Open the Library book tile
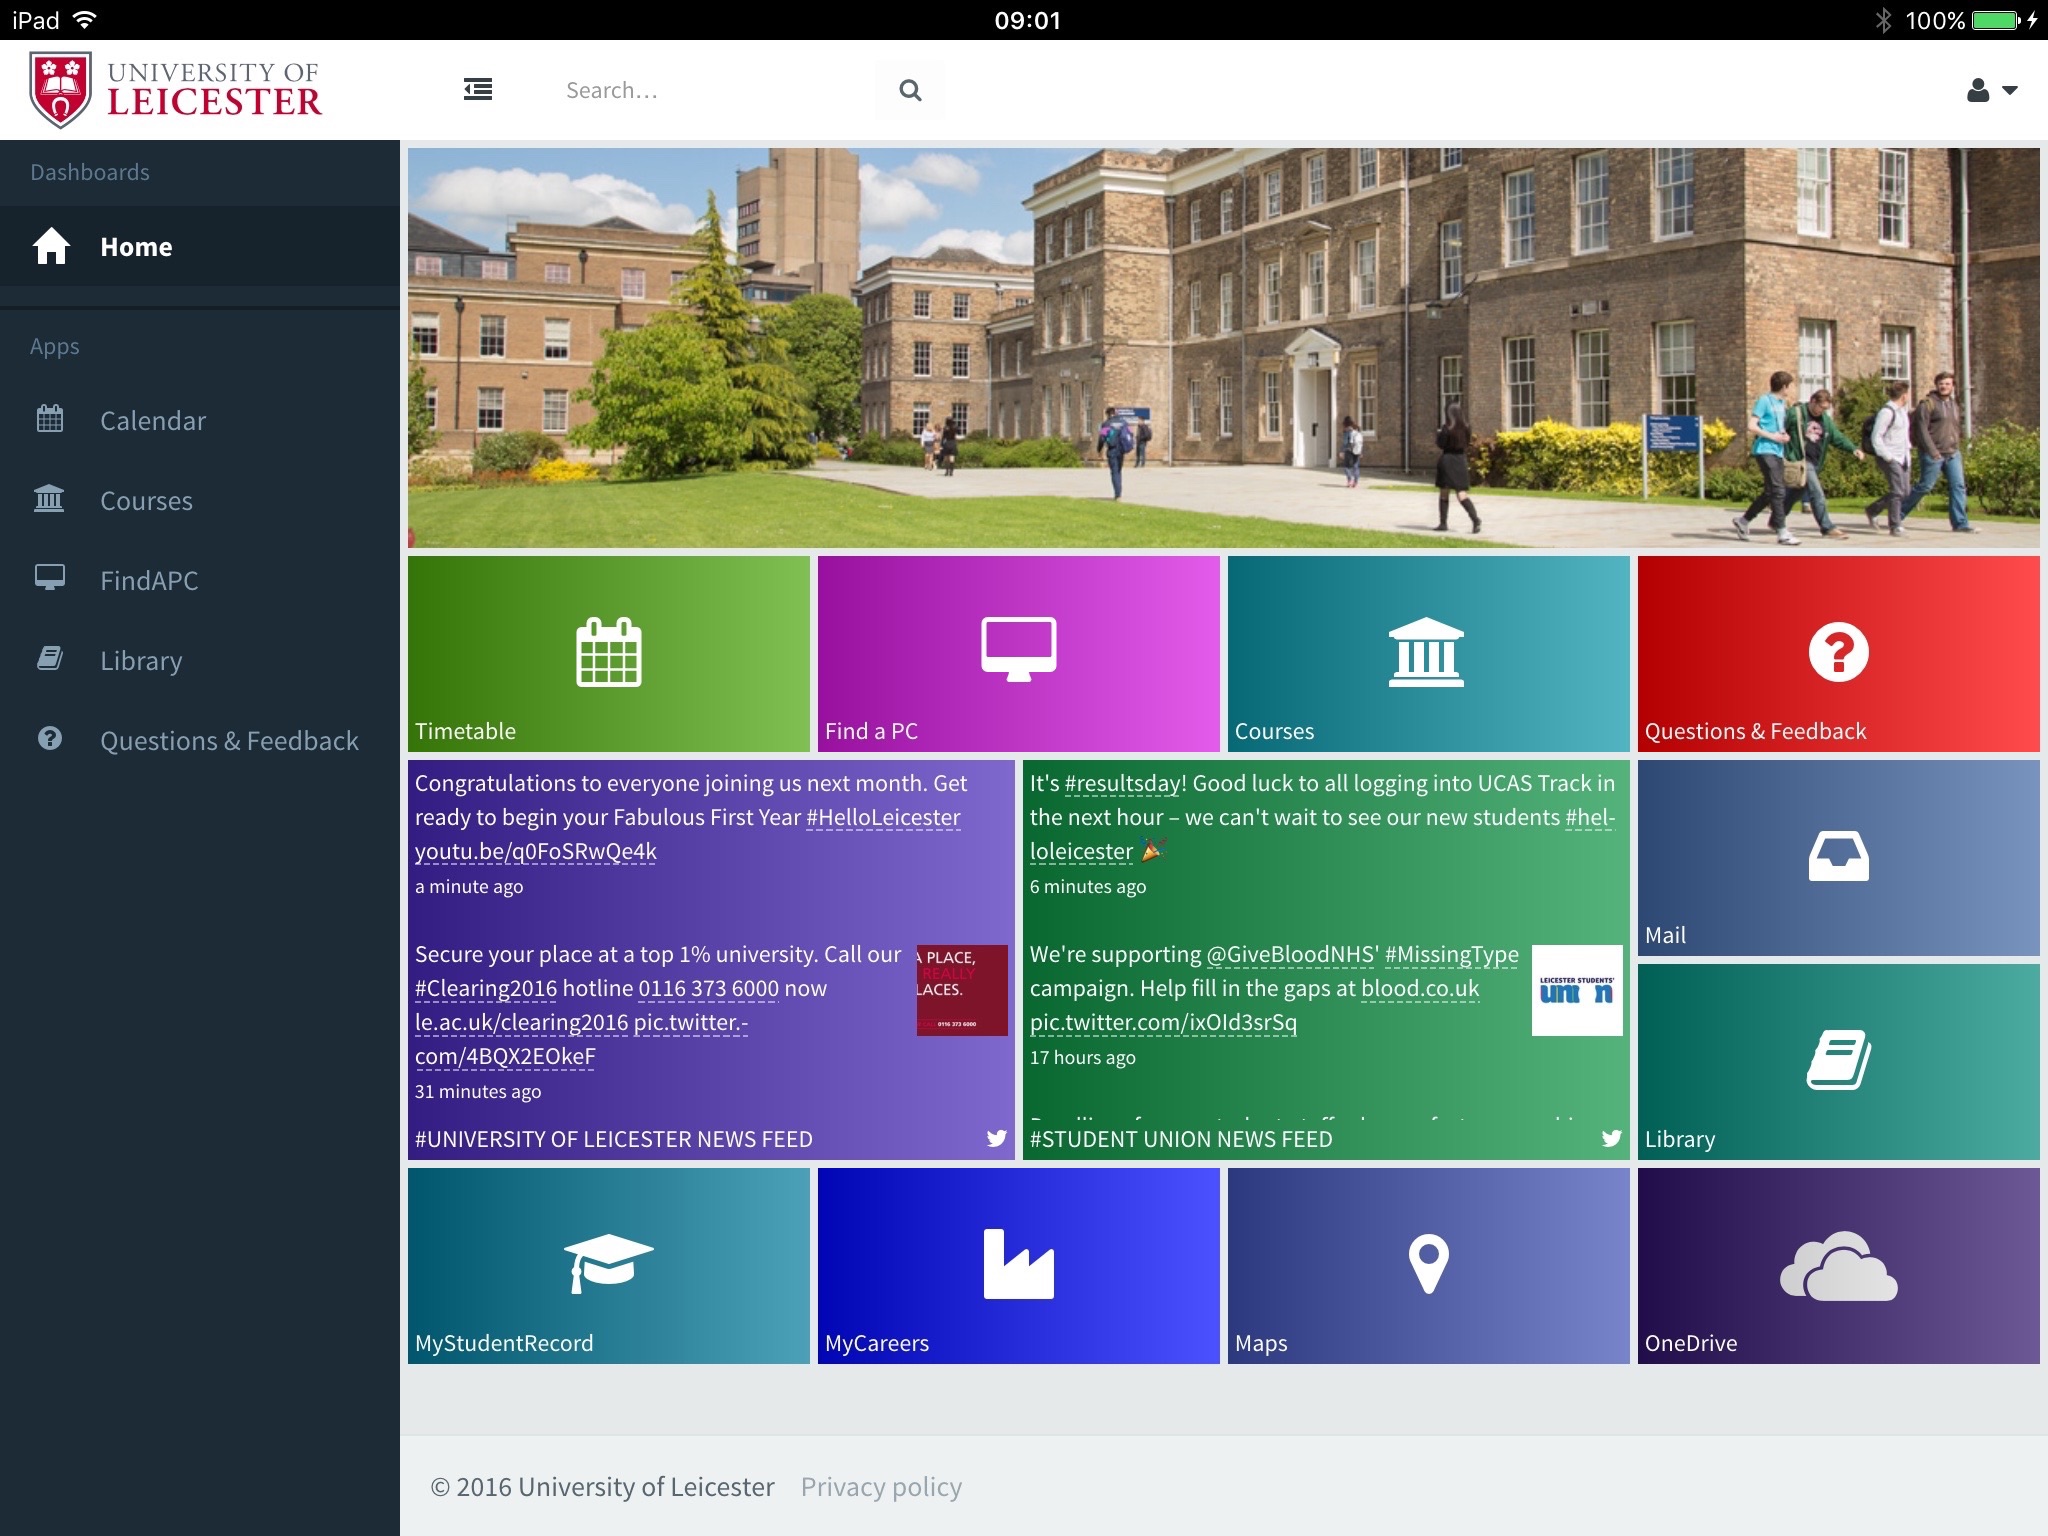The height and width of the screenshot is (1536, 2048). point(1838,1061)
